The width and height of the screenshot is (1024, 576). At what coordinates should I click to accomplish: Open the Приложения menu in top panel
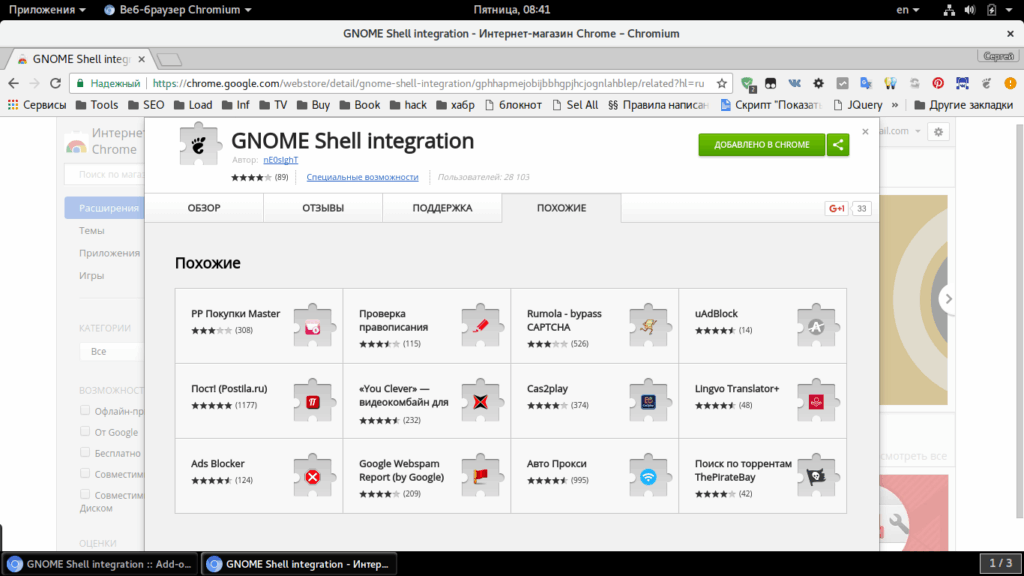pyautogui.click(x=47, y=10)
